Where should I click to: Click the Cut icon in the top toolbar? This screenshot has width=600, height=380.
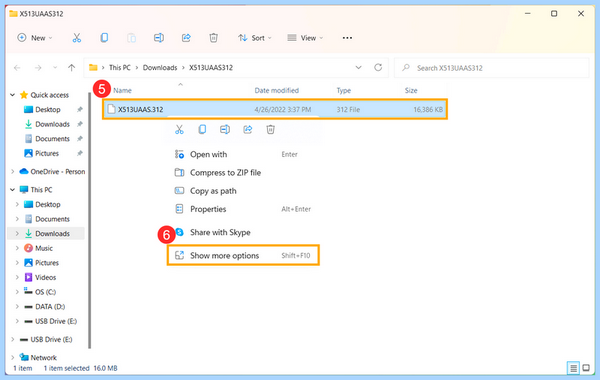(x=77, y=38)
